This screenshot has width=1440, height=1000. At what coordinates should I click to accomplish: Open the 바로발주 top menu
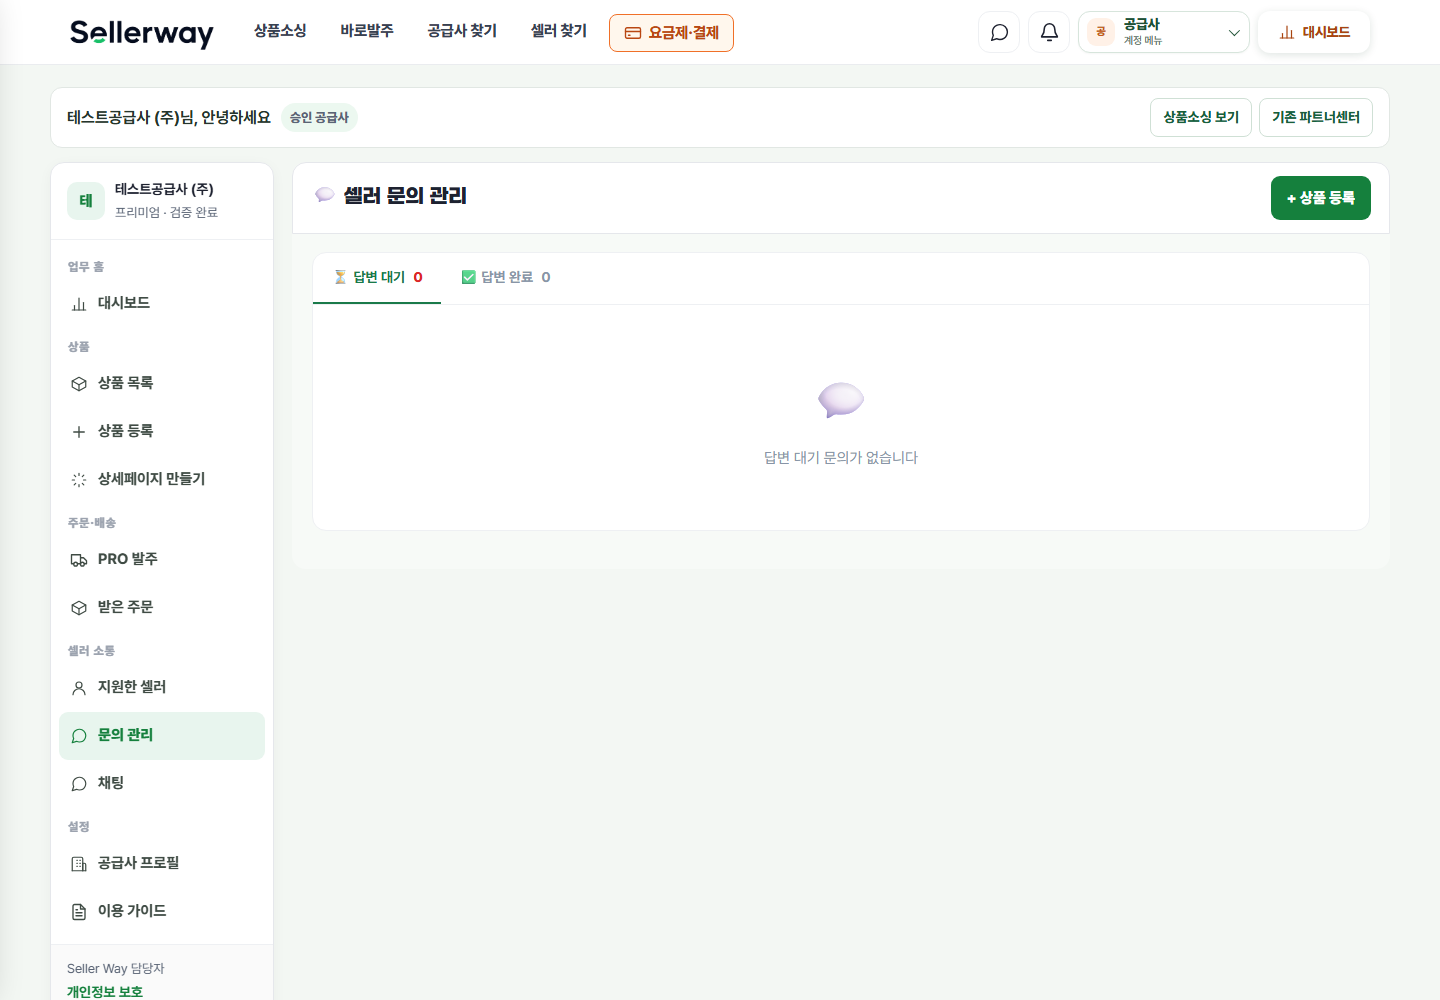[367, 31]
